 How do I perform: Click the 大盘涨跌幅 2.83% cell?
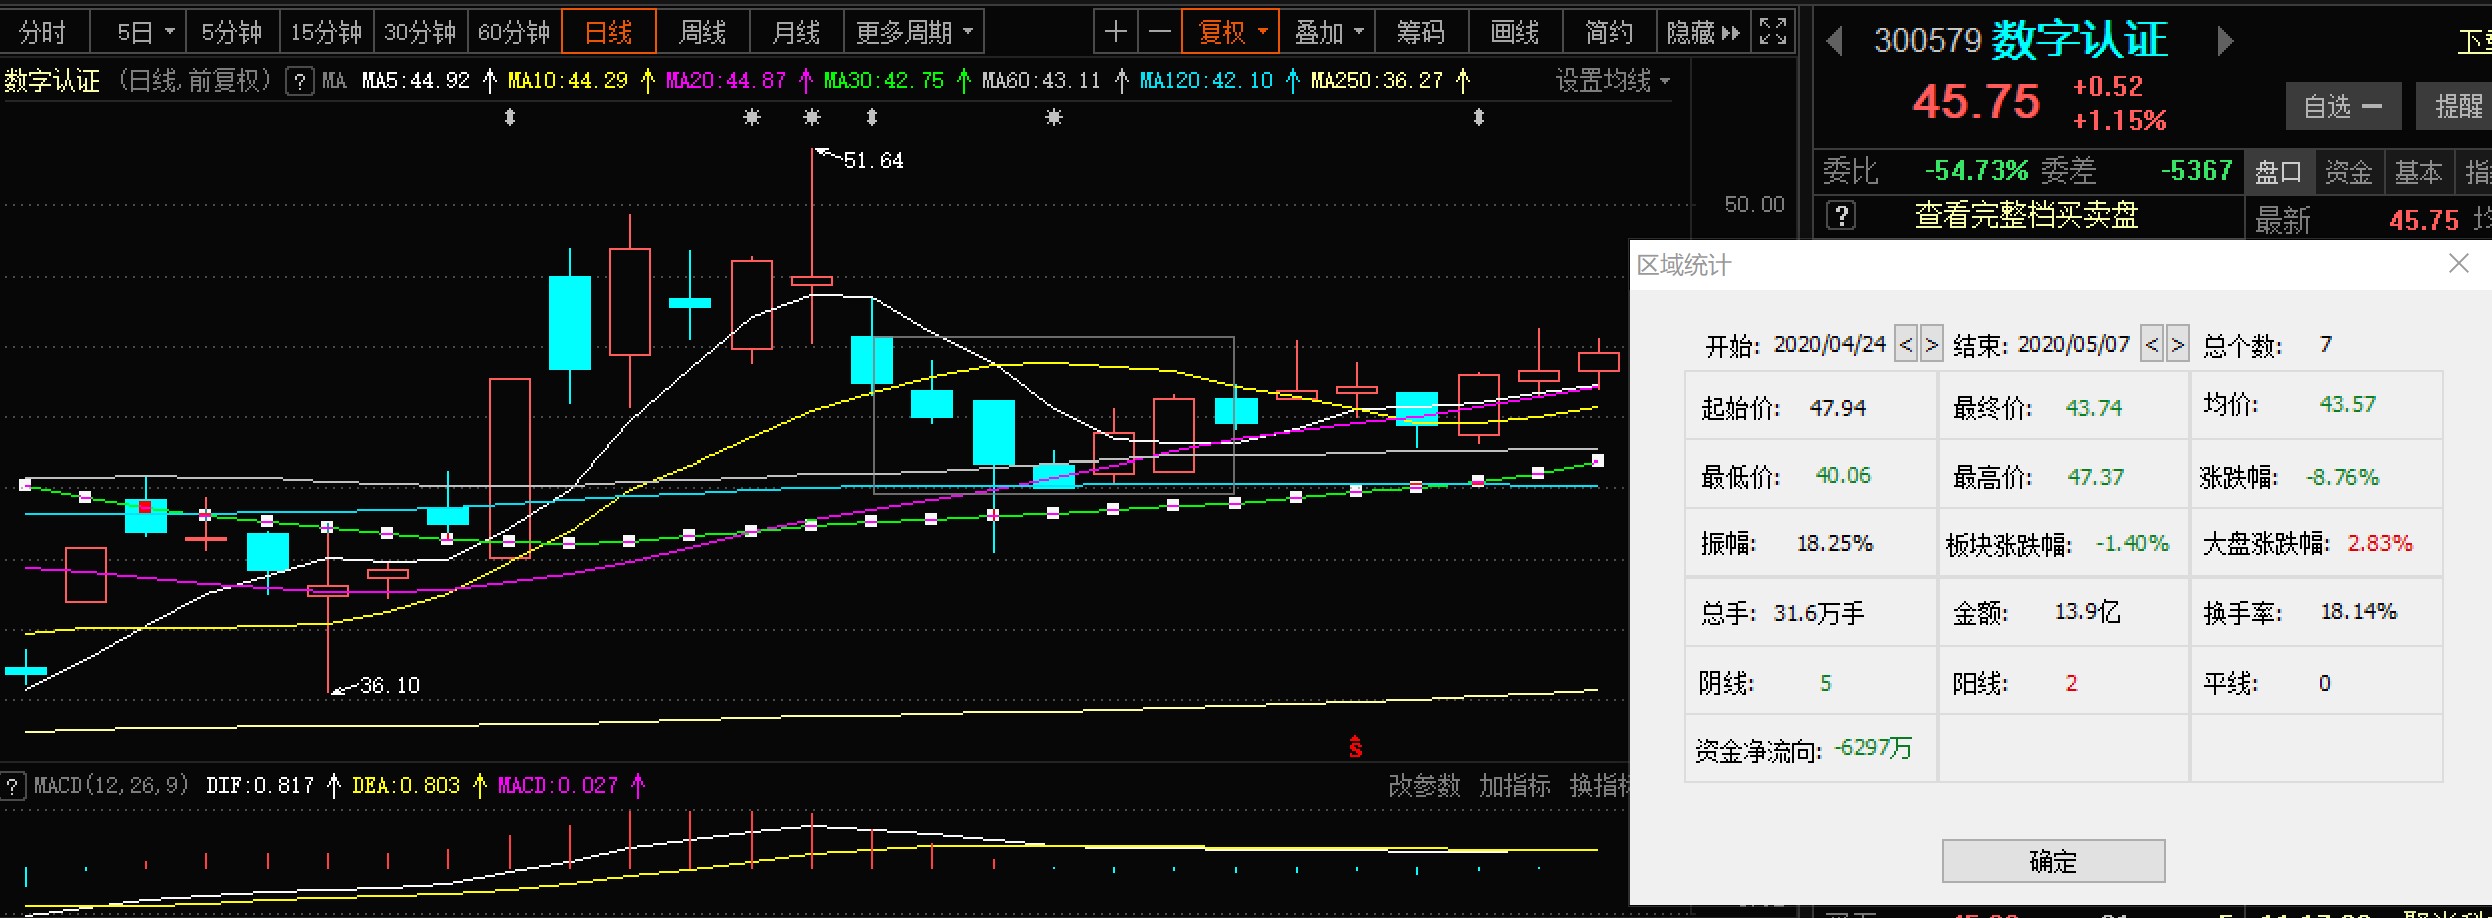pyautogui.click(x=2316, y=543)
